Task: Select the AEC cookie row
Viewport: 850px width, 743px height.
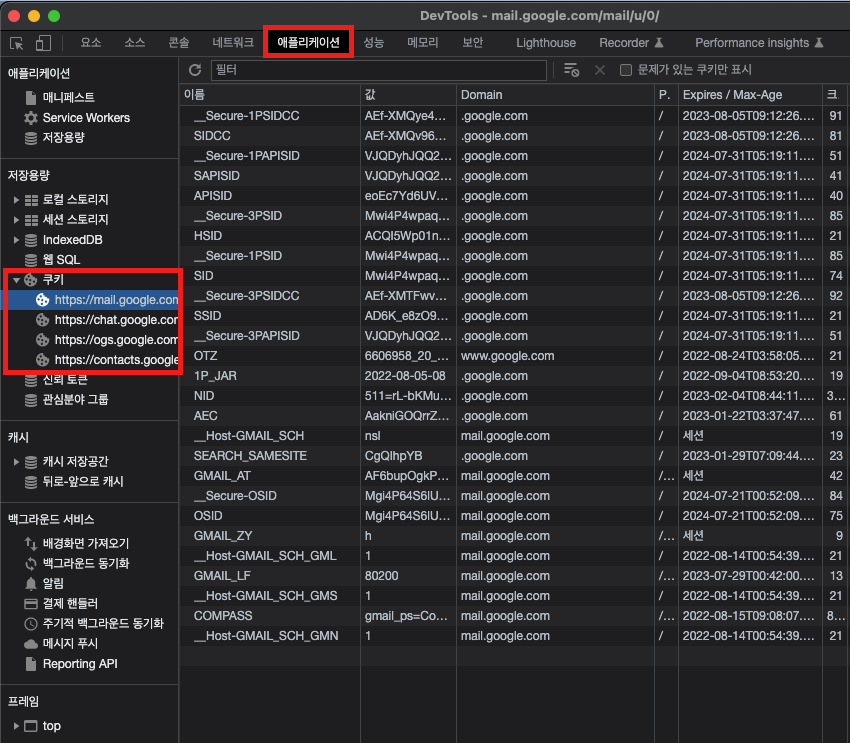Action: tap(514, 416)
